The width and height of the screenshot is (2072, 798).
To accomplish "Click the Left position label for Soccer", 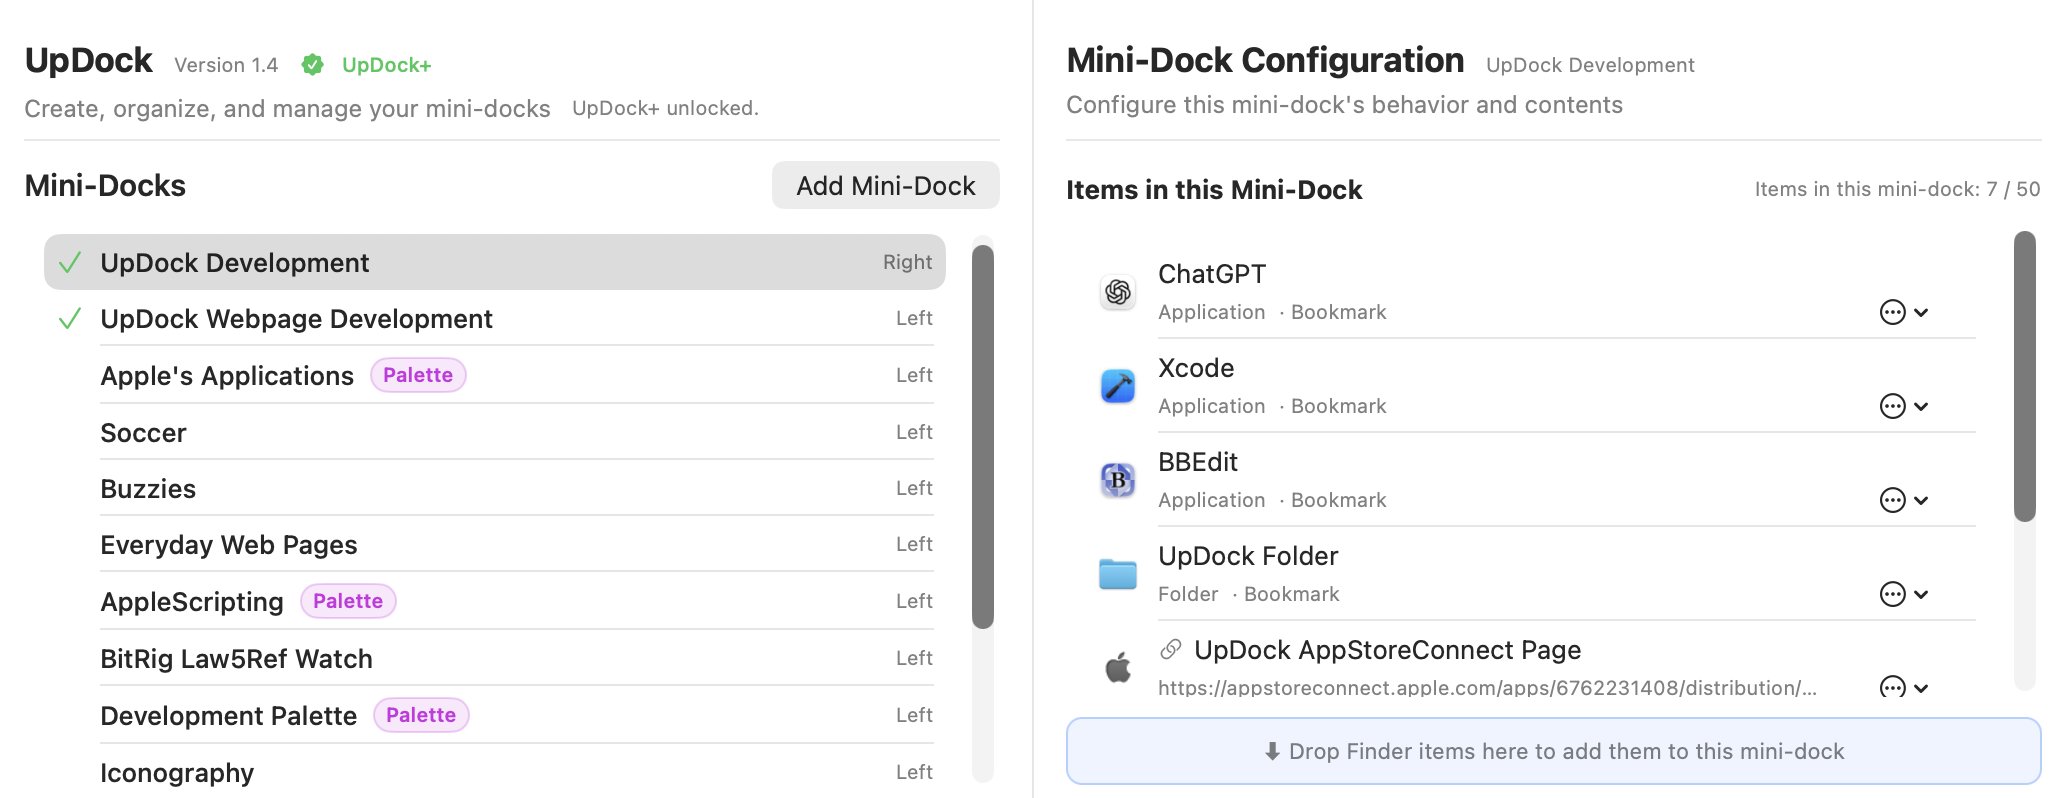I will [914, 432].
